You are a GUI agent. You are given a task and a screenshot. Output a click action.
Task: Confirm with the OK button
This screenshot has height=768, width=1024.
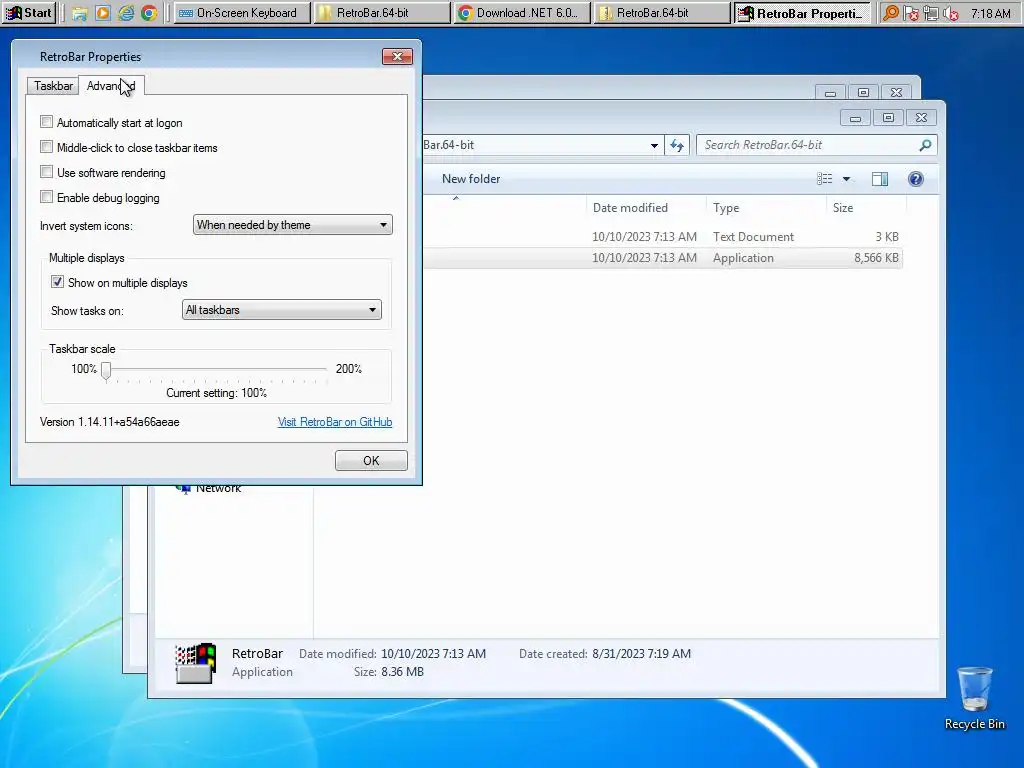pyautogui.click(x=371, y=460)
